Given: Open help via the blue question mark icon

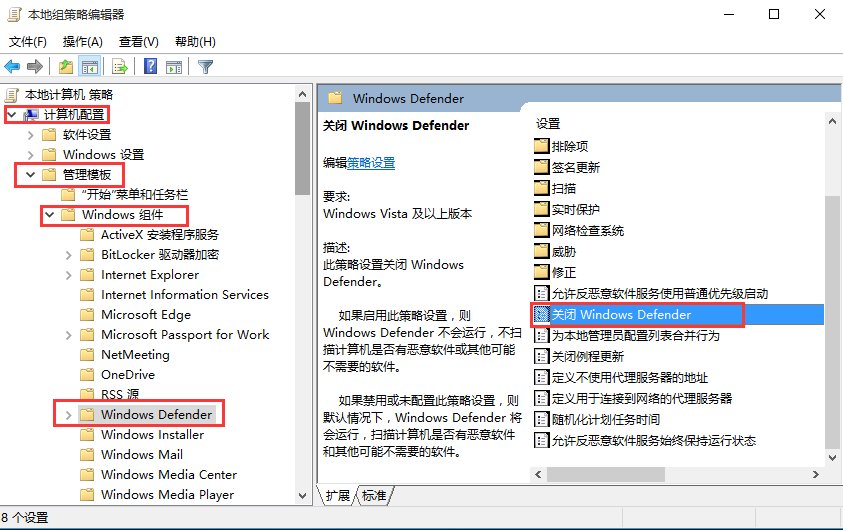Looking at the screenshot, I should pos(150,67).
